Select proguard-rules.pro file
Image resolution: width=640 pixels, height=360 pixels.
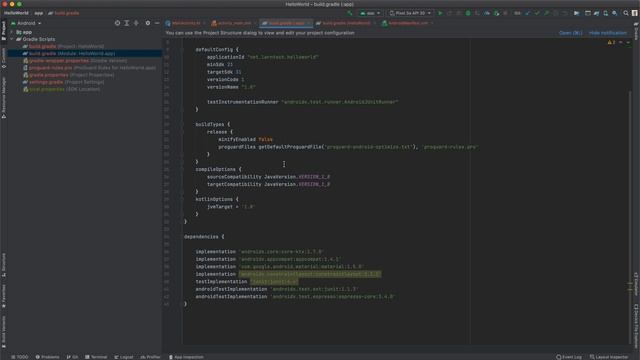(85, 68)
